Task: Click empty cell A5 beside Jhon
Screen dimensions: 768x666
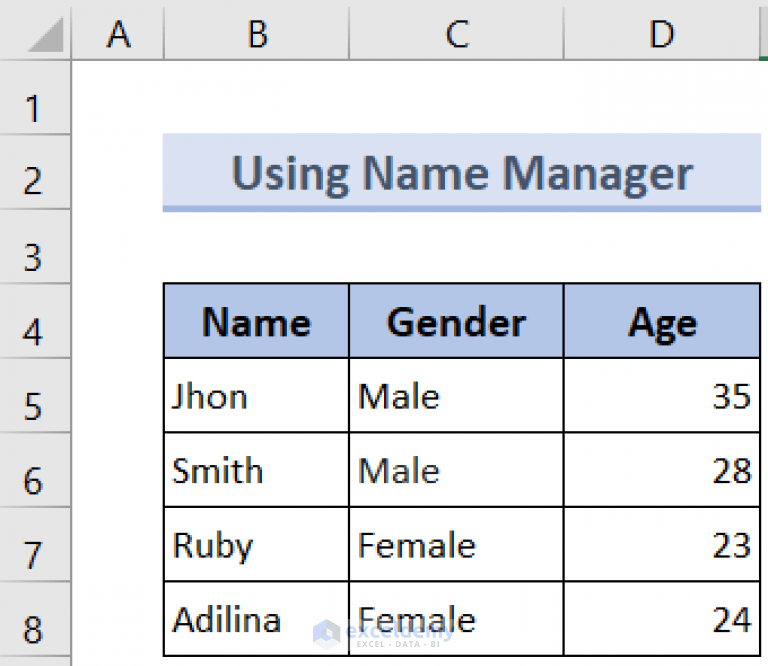Action: tap(118, 396)
